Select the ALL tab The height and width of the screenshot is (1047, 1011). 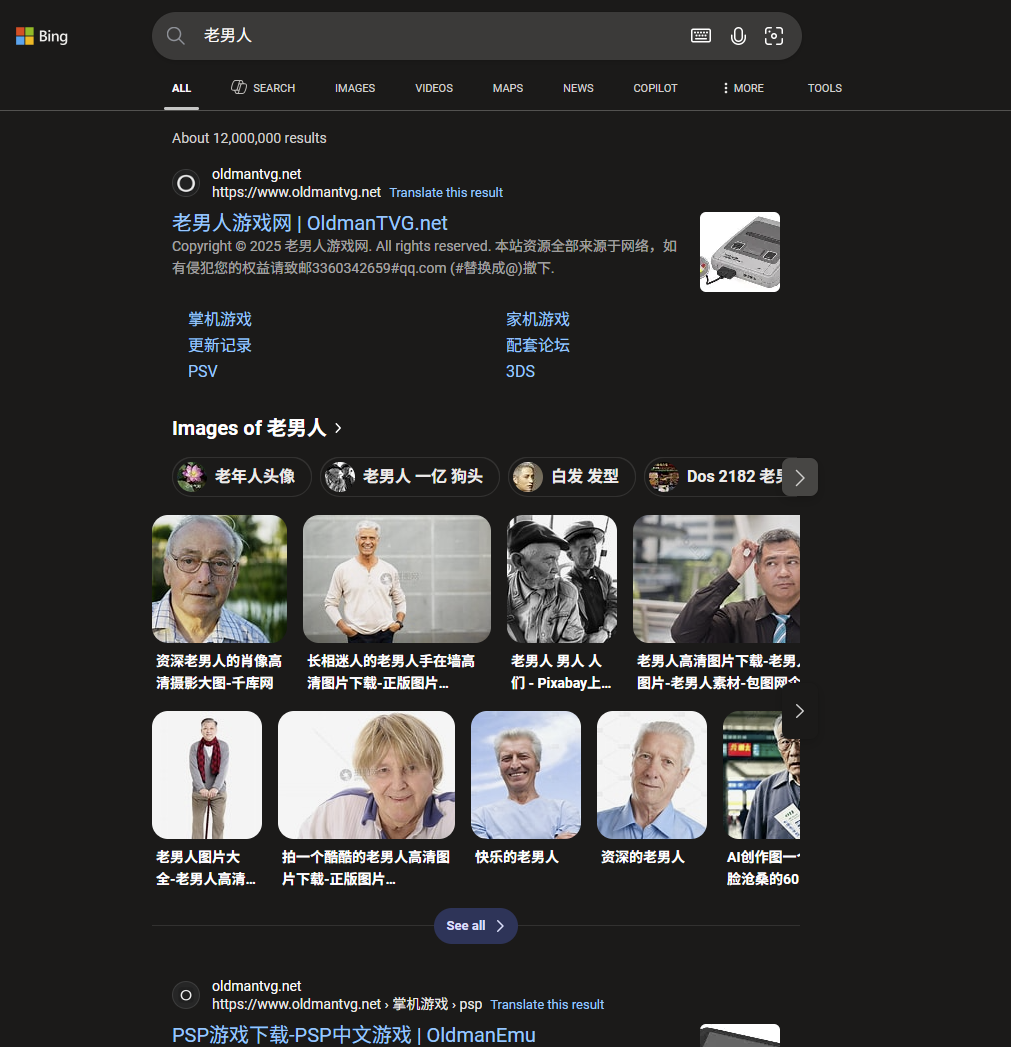point(182,88)
